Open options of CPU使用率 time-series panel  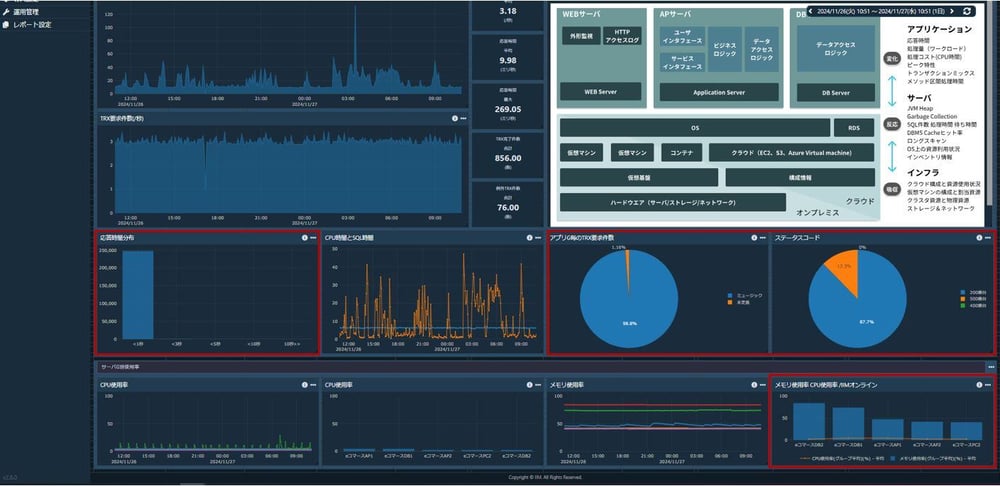(x=313, y=385)
